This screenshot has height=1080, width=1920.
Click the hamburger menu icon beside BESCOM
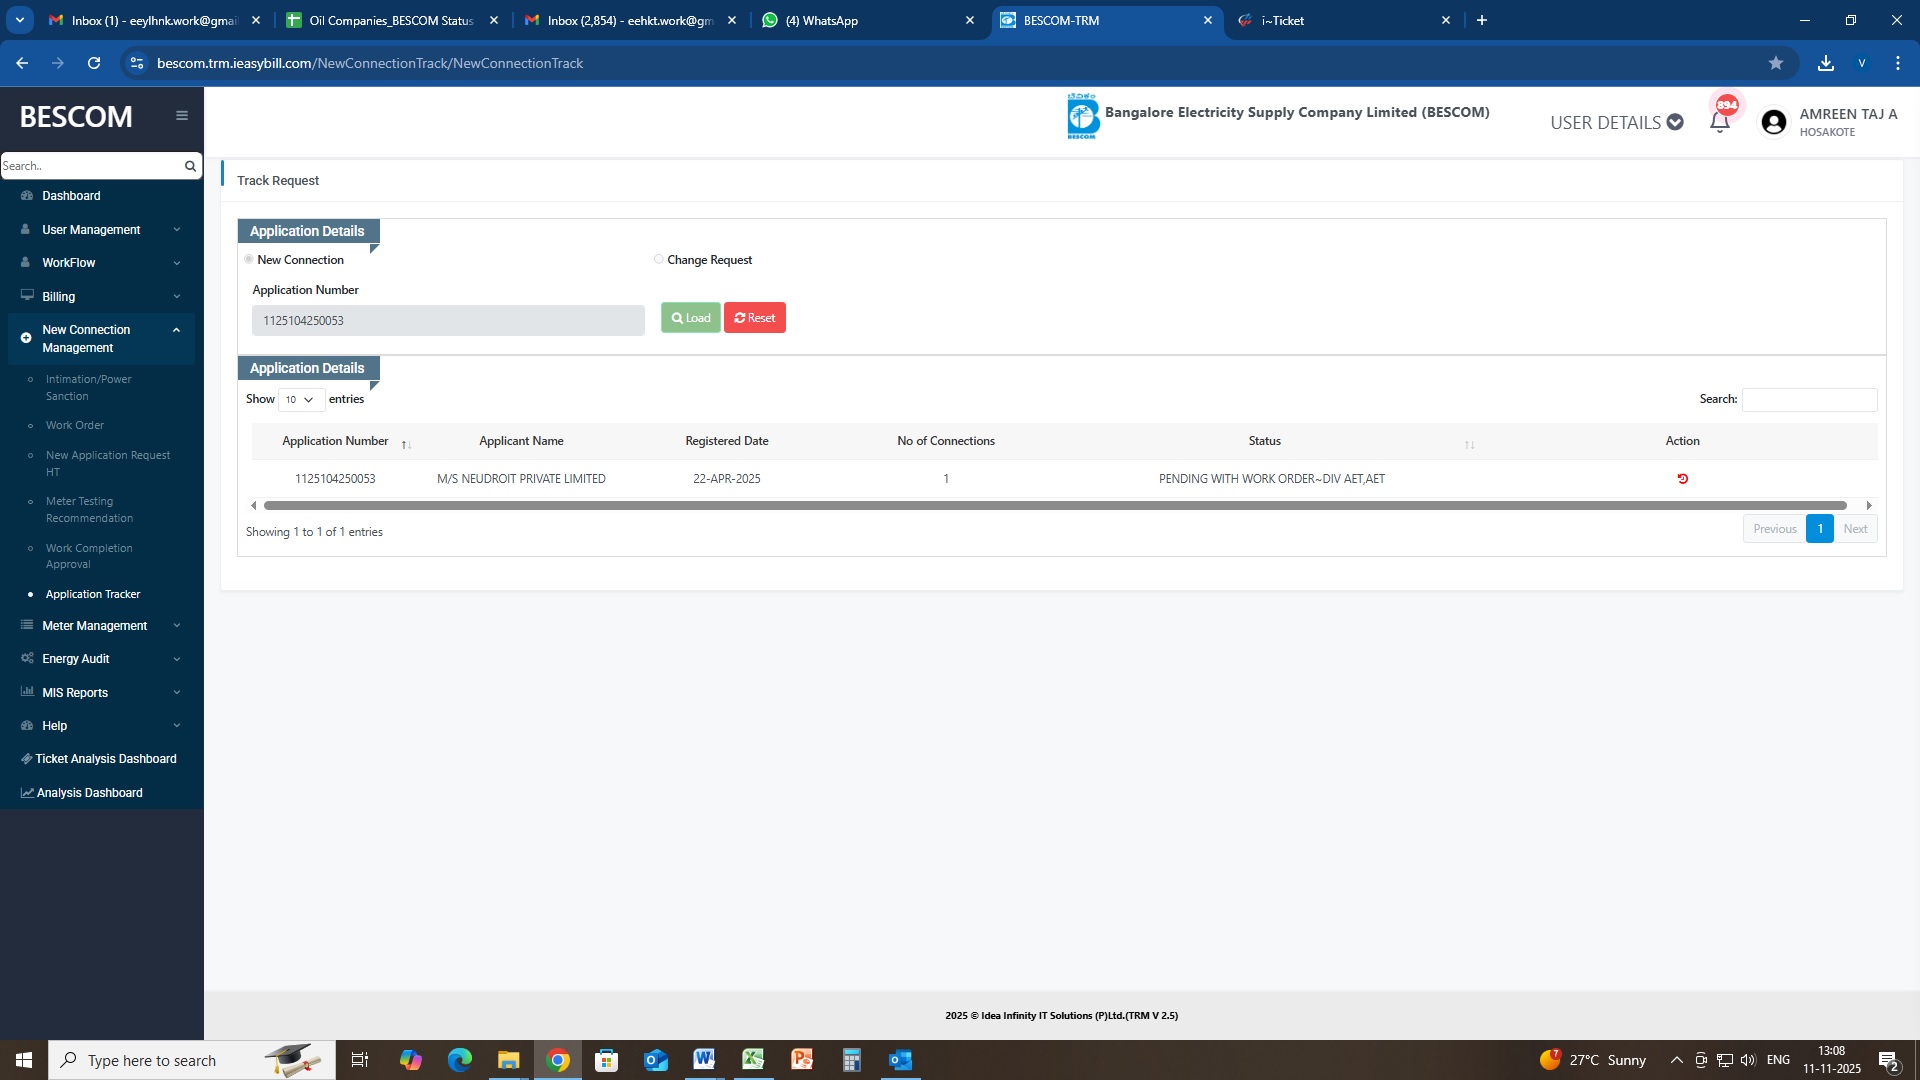pos(182,116)
